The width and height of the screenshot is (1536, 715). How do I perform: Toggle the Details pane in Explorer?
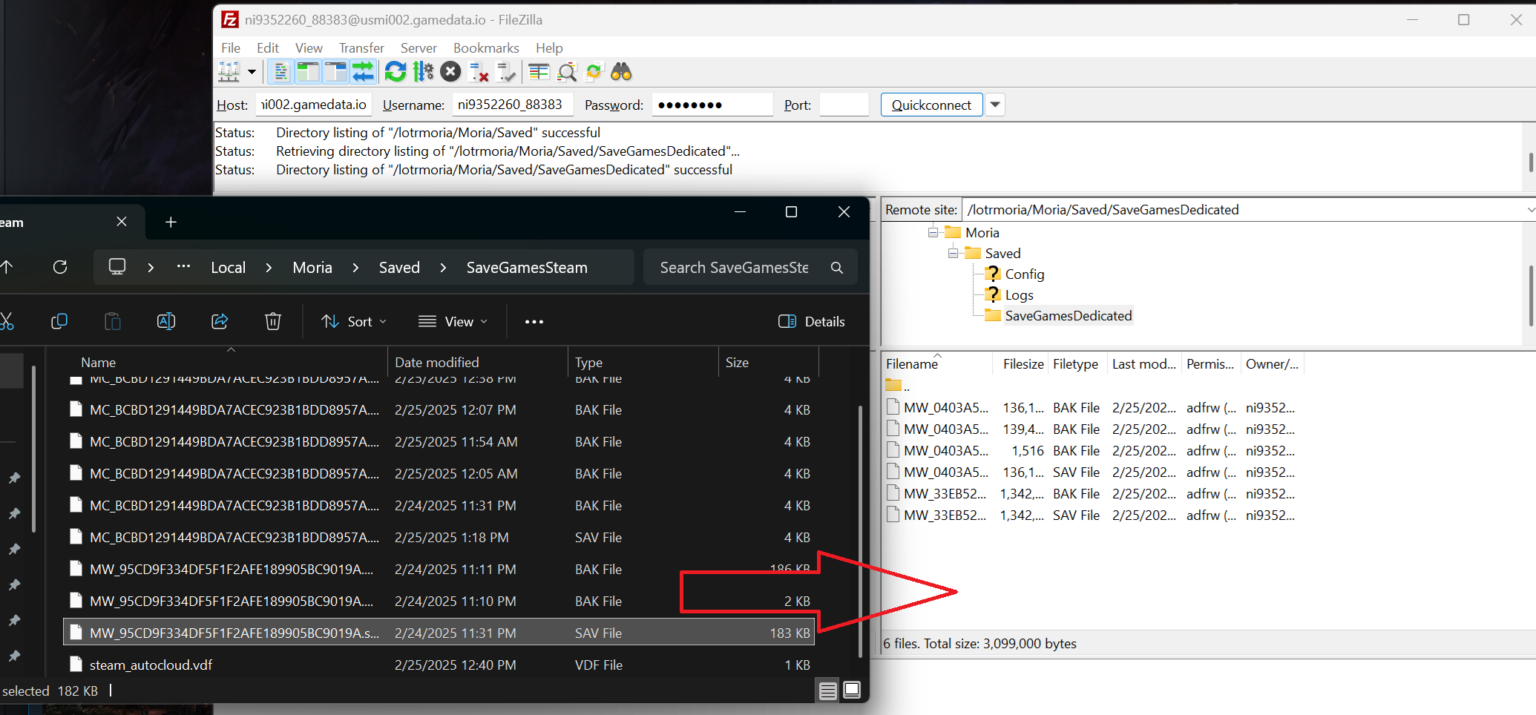811,321
